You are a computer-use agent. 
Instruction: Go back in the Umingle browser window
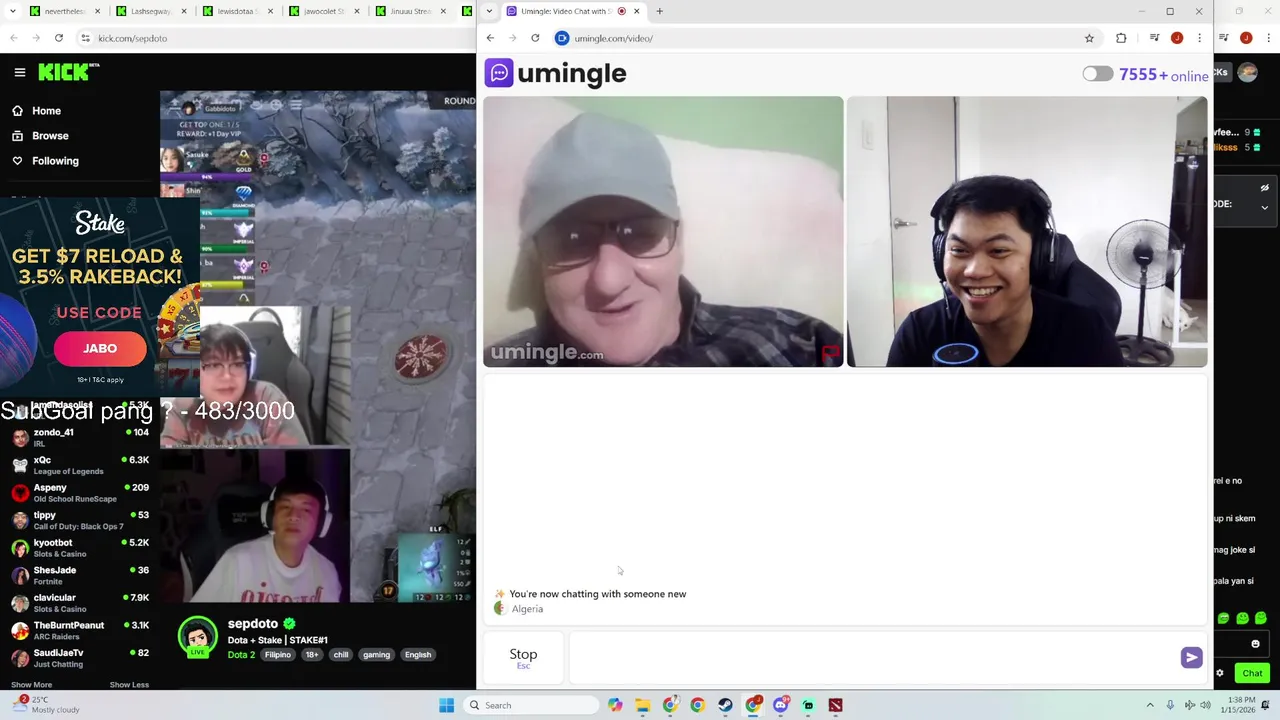coord(490,38)
